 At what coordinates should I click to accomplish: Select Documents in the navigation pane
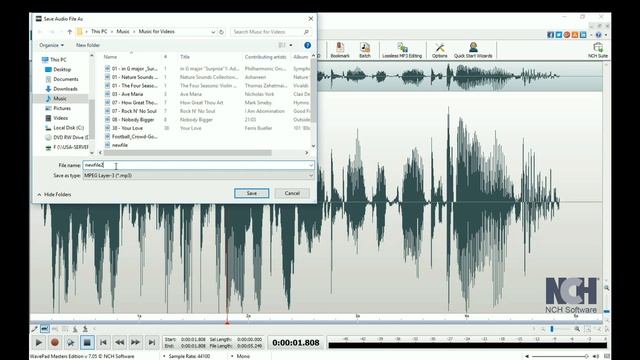point(61,79)
